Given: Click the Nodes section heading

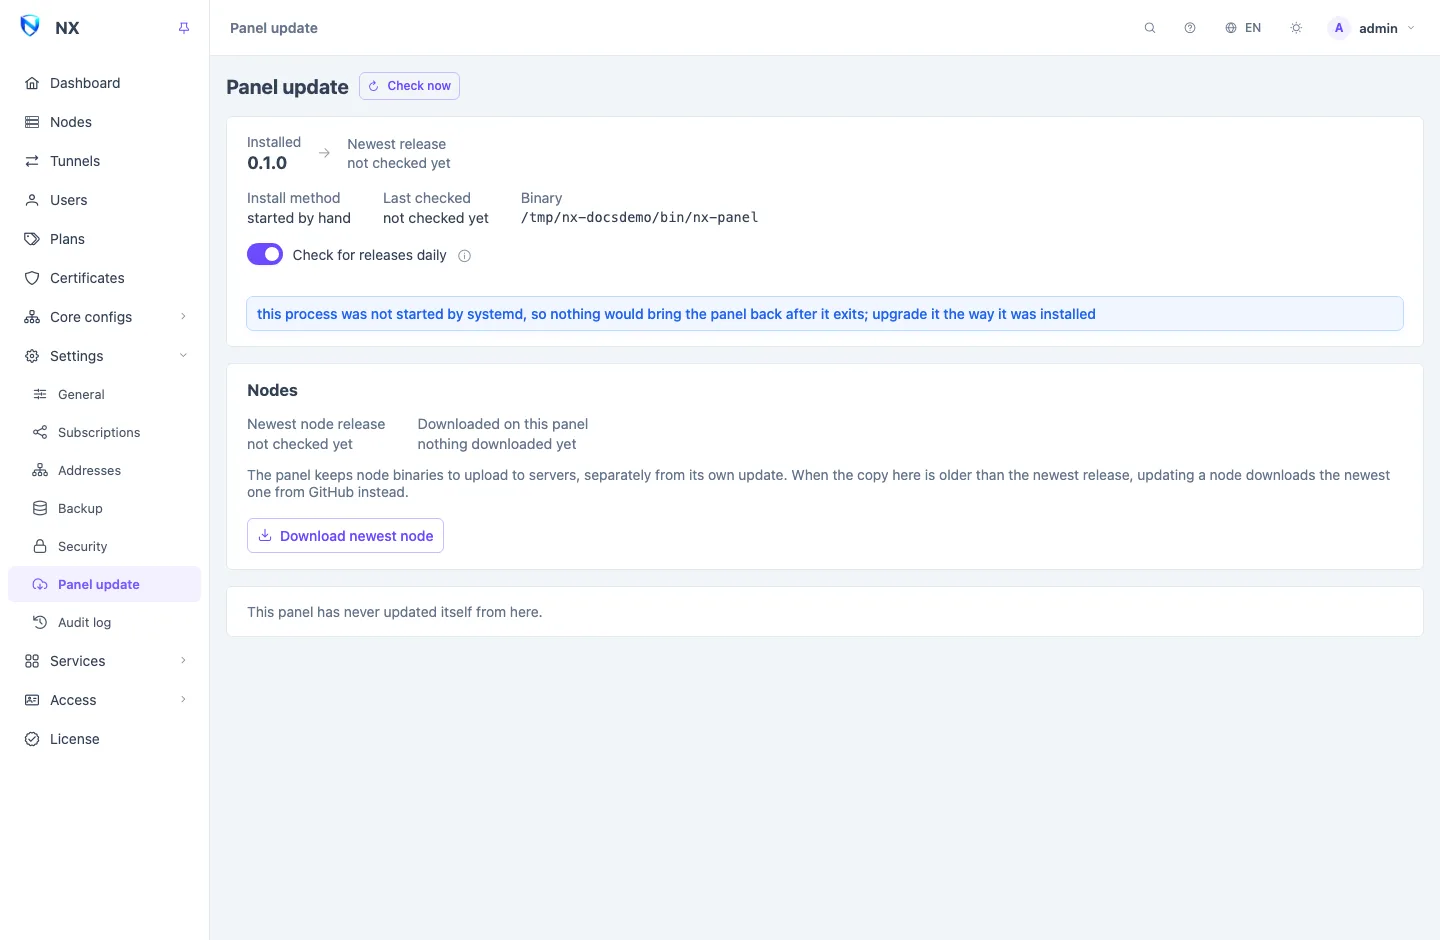Looking at the screenshot, I should tap(272, 390).
